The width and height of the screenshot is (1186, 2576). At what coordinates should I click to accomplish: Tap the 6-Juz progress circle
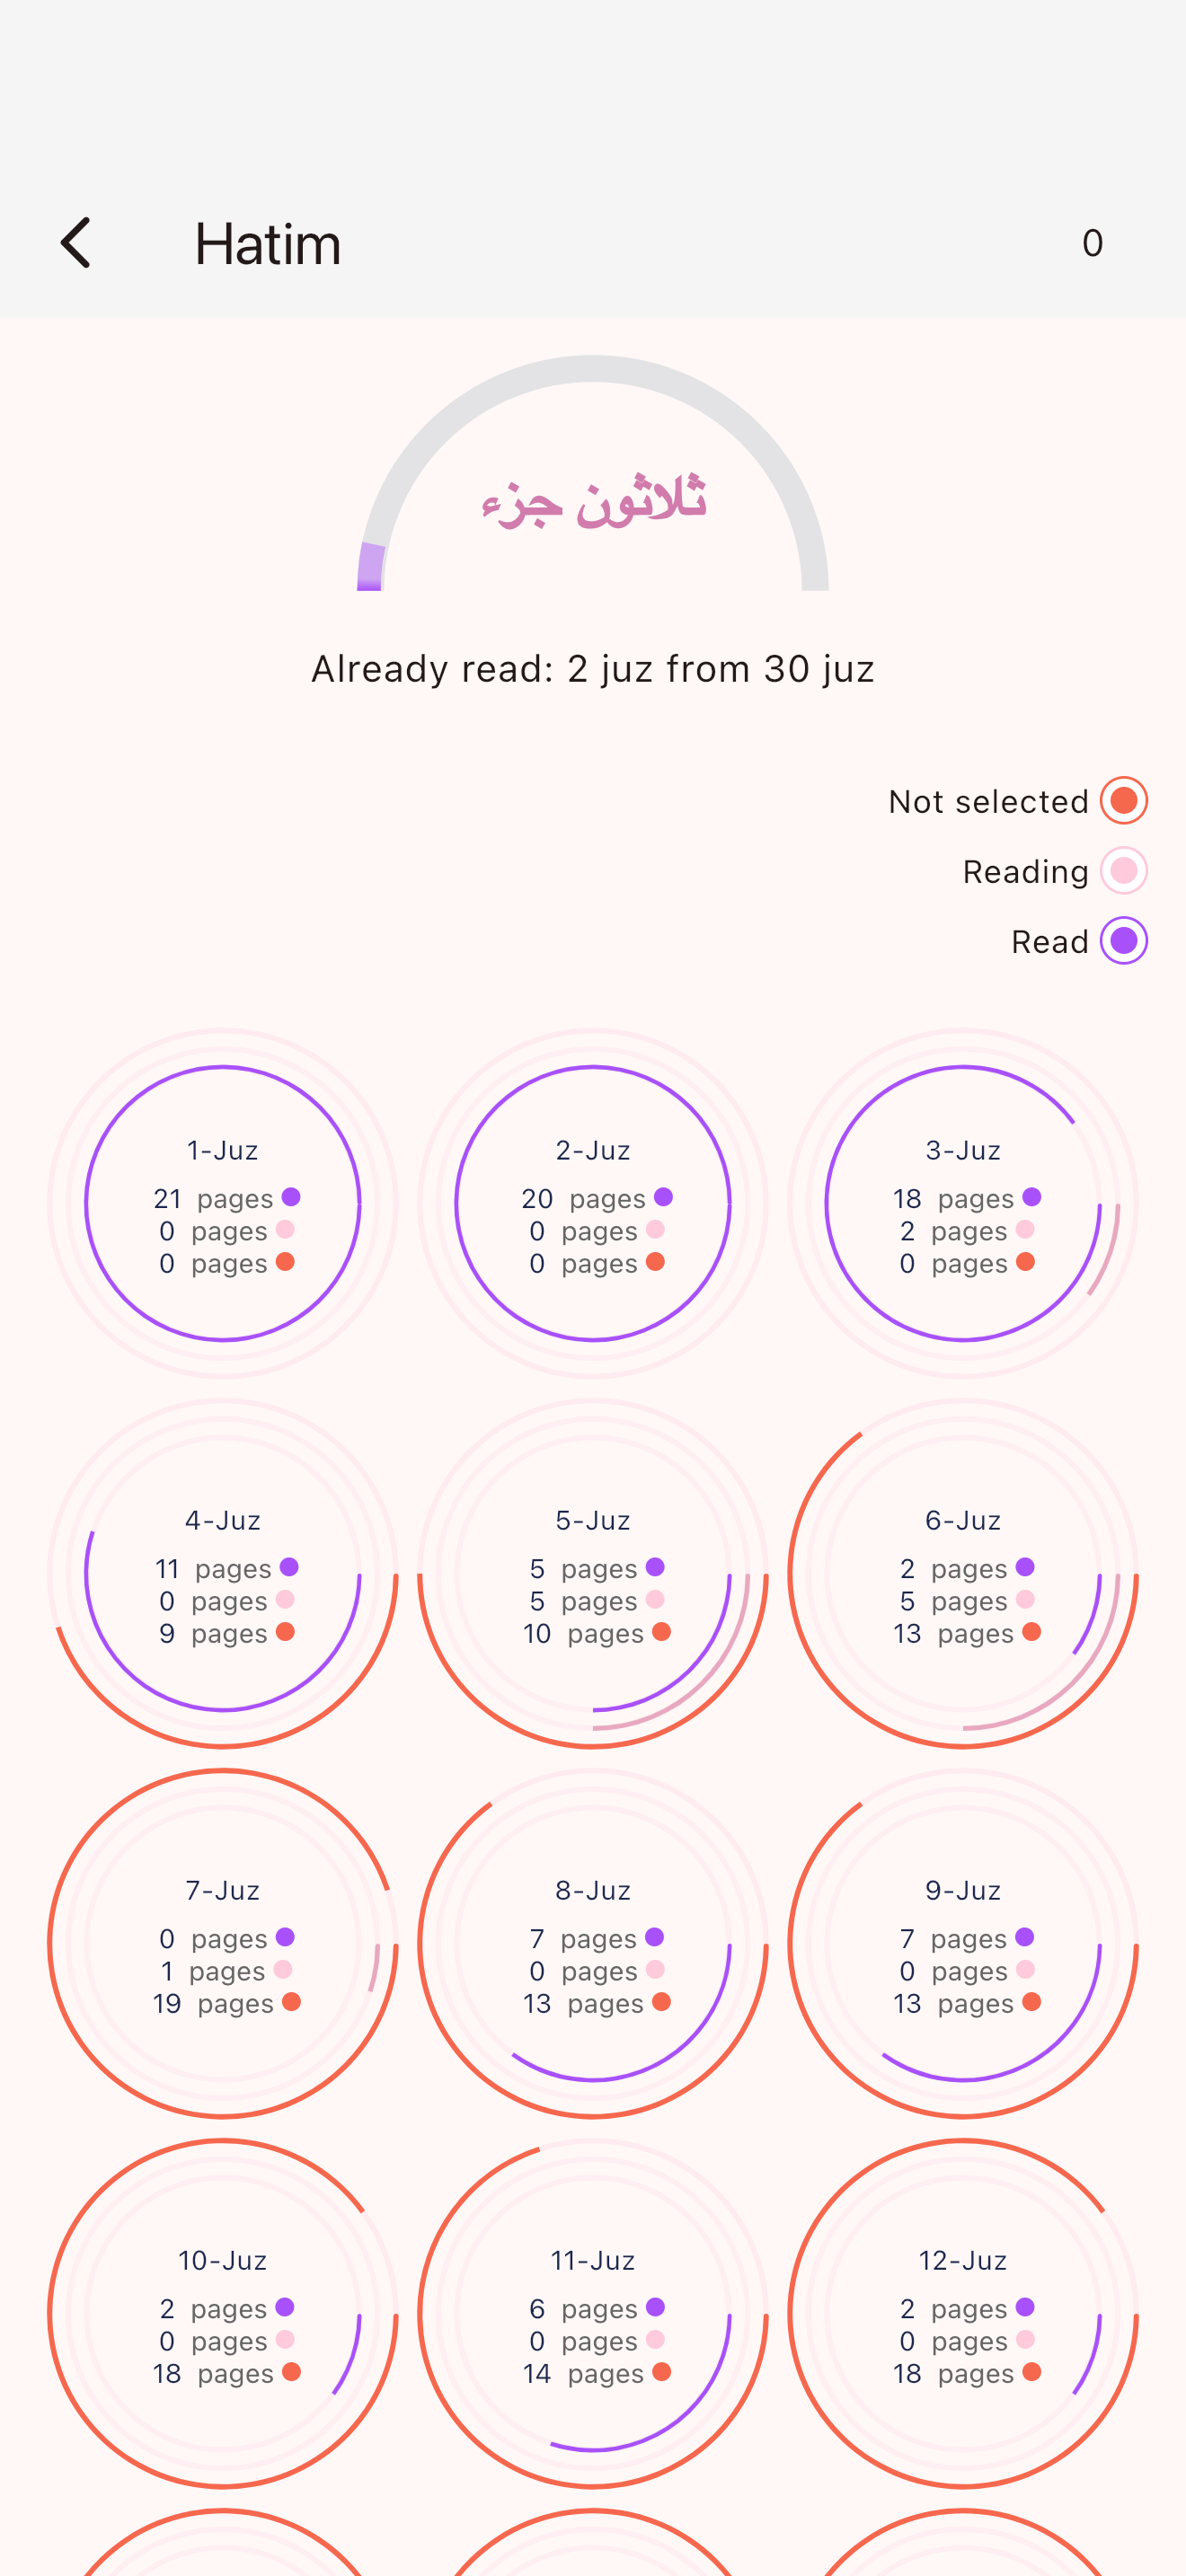coord(963,1573)
